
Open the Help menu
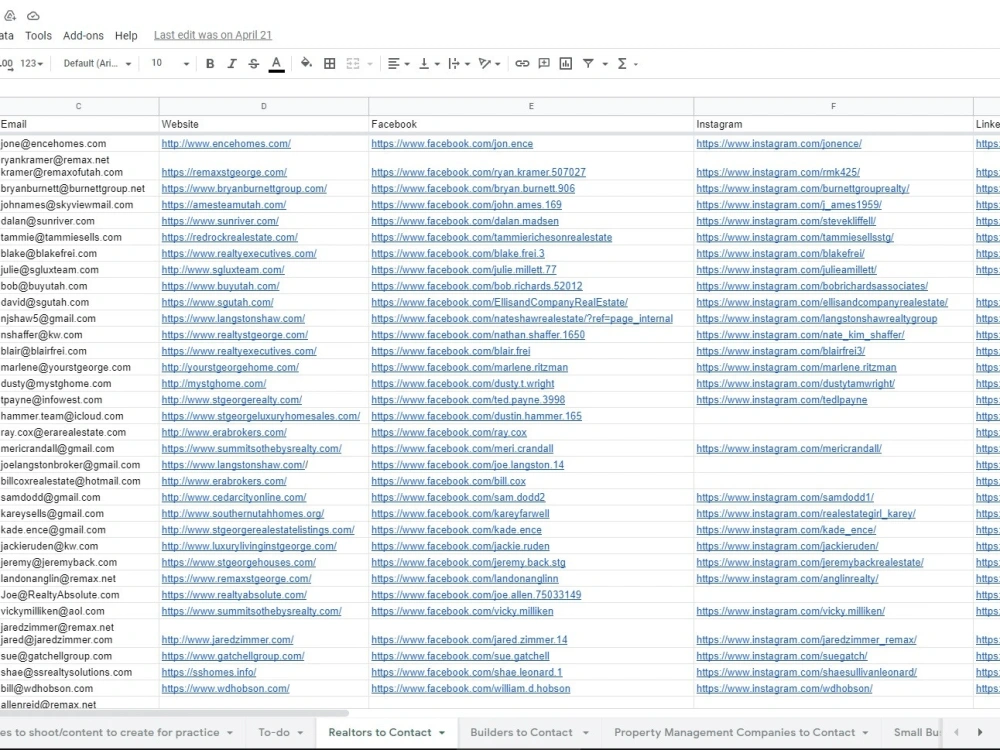coord(126,36)
